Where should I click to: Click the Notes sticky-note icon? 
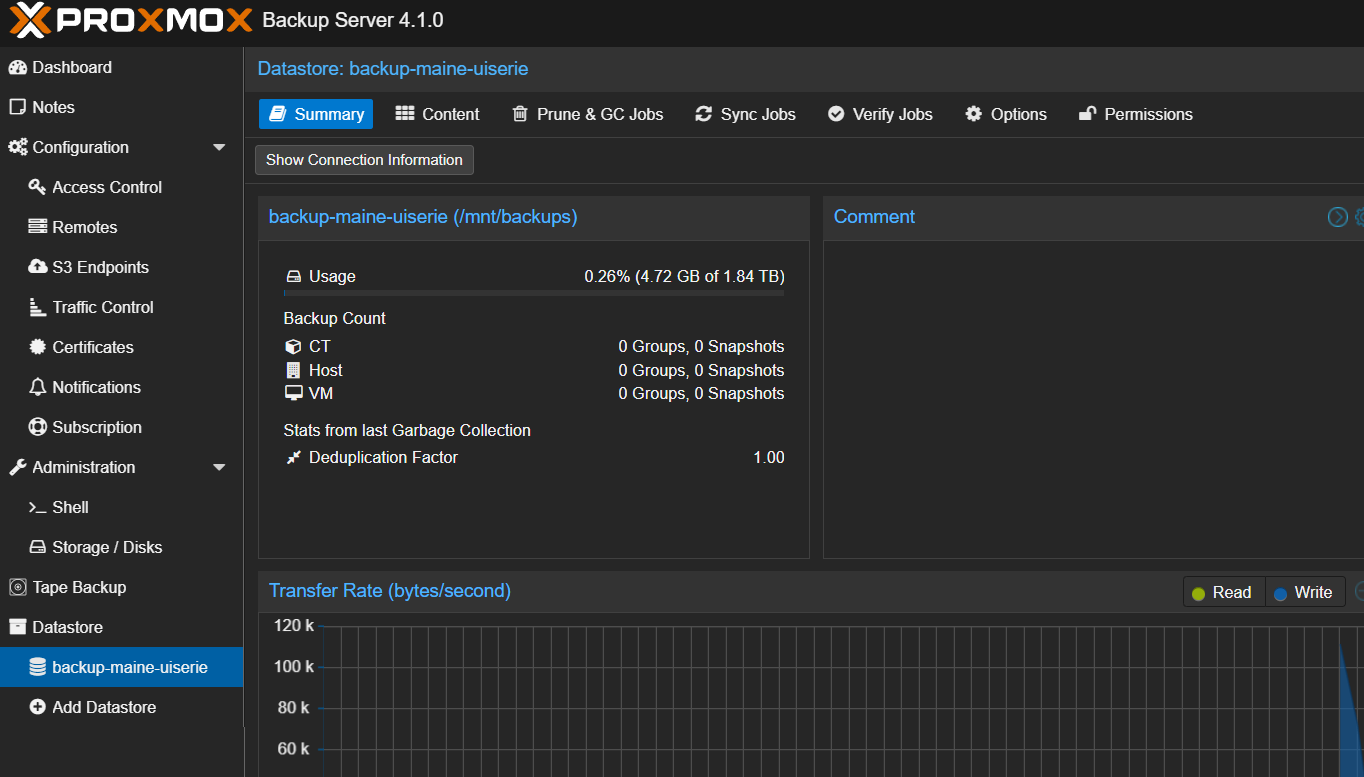pos(17,107)
